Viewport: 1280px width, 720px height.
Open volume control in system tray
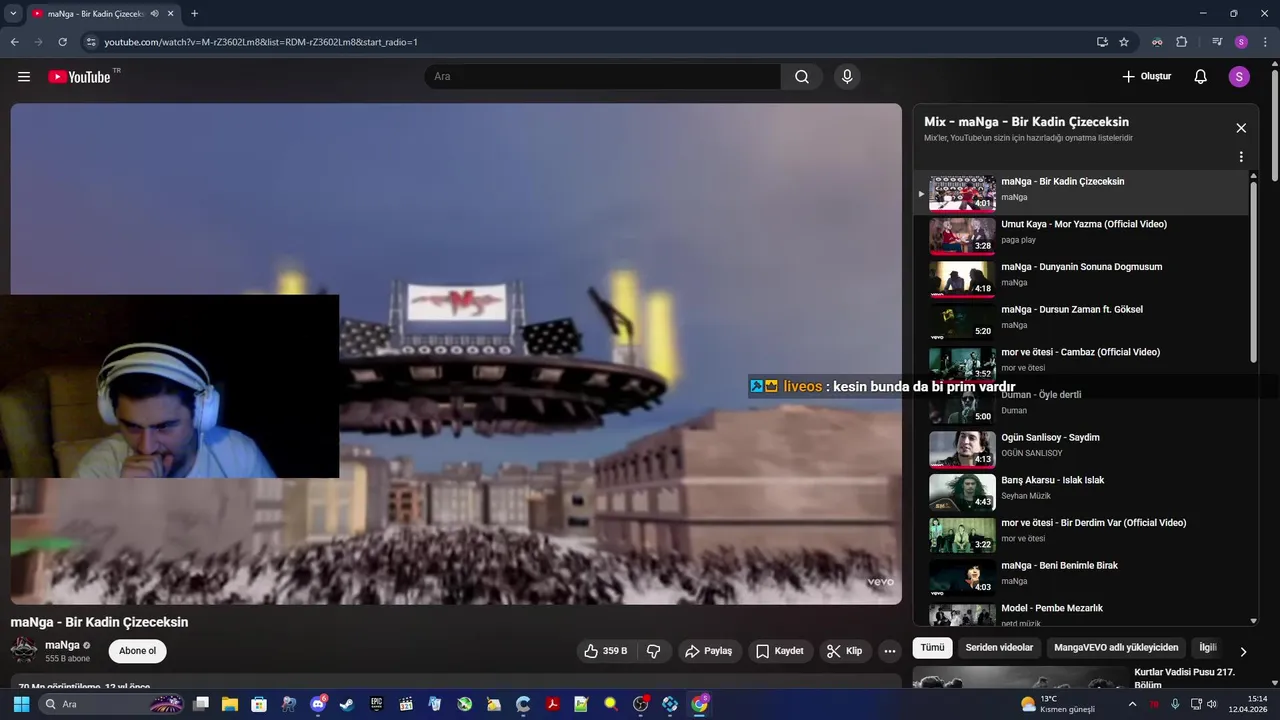1212,704
